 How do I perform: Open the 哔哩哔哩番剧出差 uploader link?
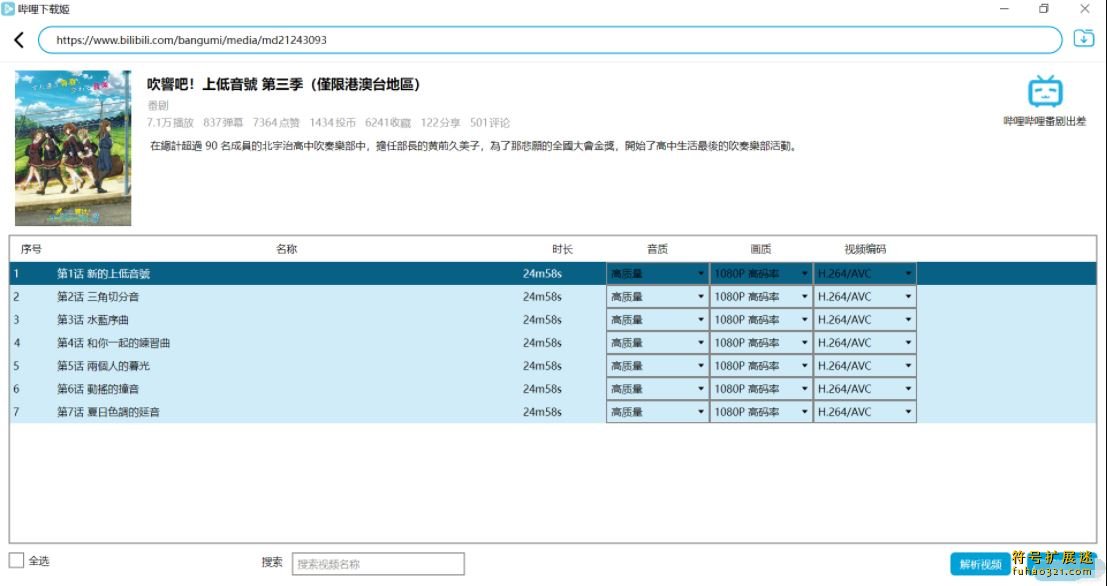[x=1045, y=121]
